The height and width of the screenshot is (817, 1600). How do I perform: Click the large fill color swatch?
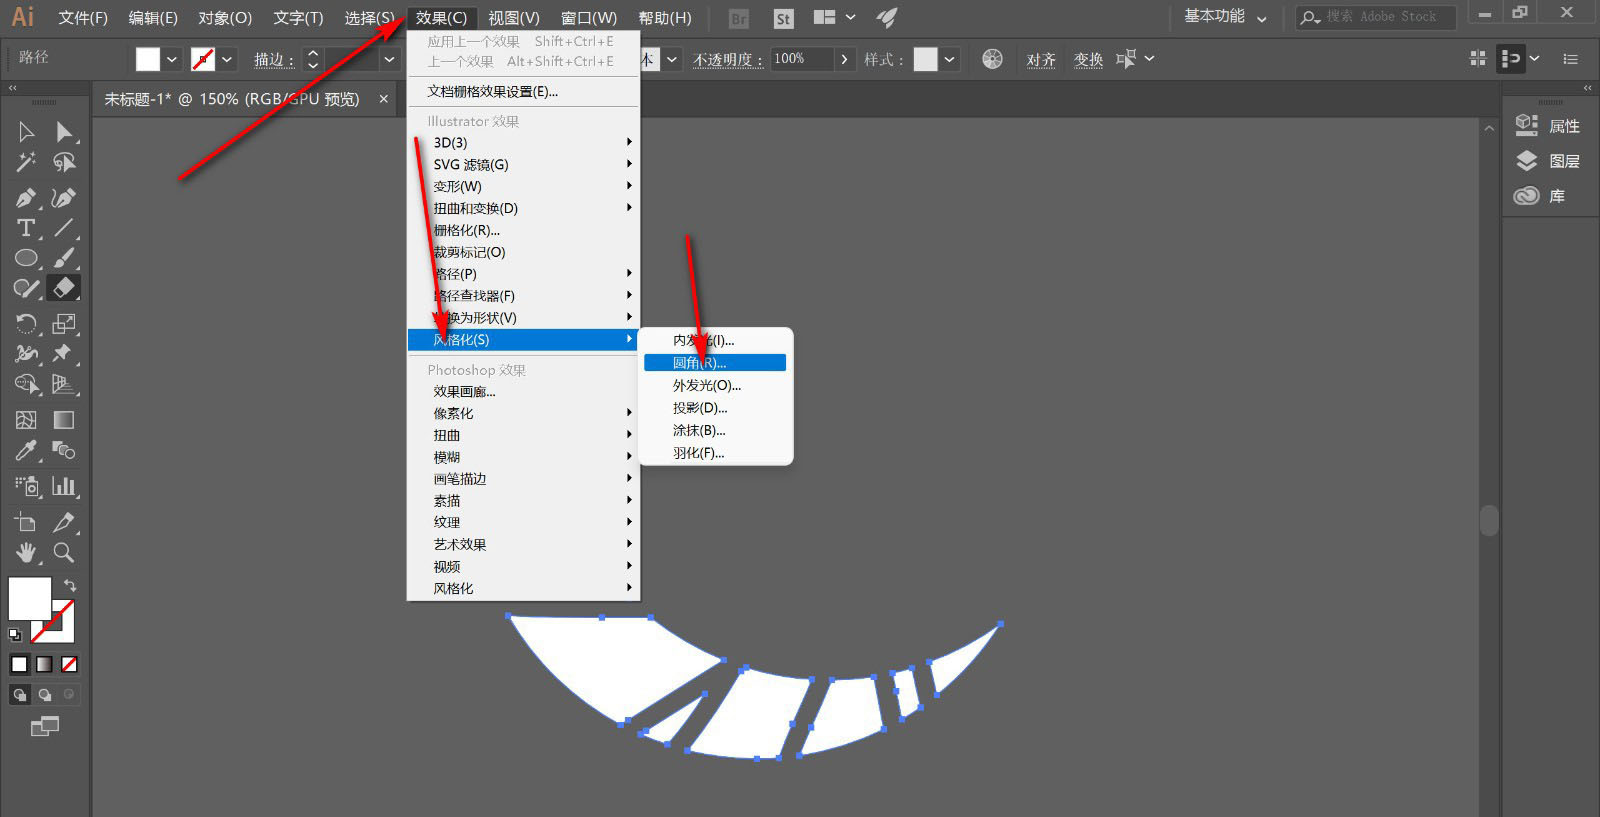29,598
